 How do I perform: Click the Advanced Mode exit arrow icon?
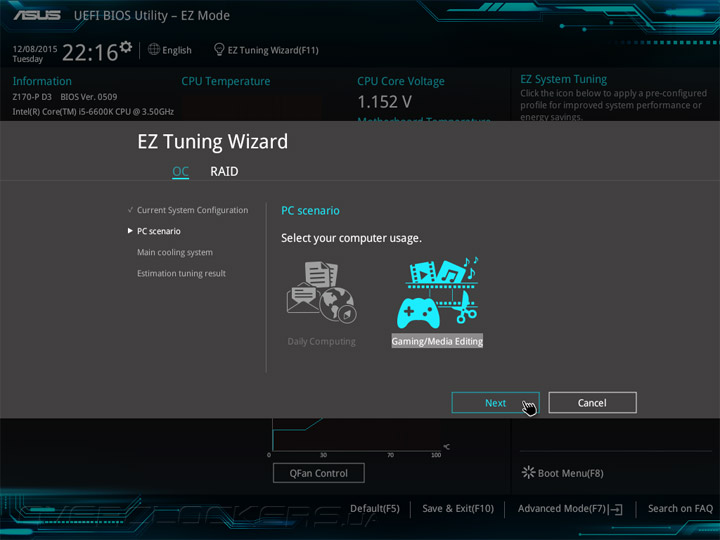tap(616, 509)
